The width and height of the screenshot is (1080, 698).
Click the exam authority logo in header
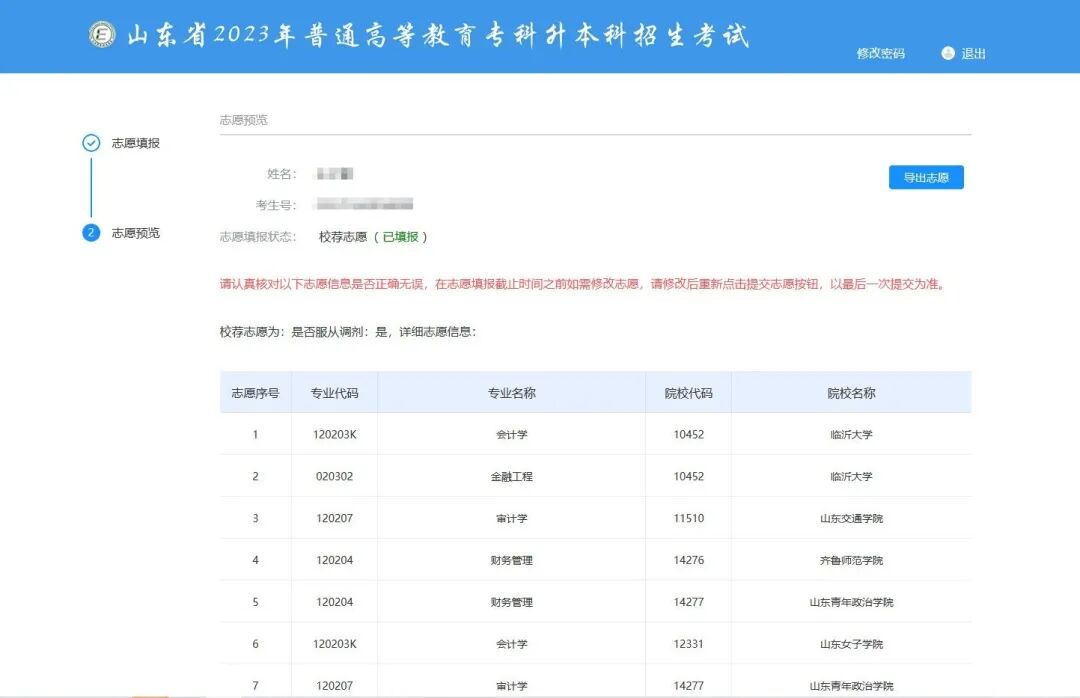(x=103, y=34)
